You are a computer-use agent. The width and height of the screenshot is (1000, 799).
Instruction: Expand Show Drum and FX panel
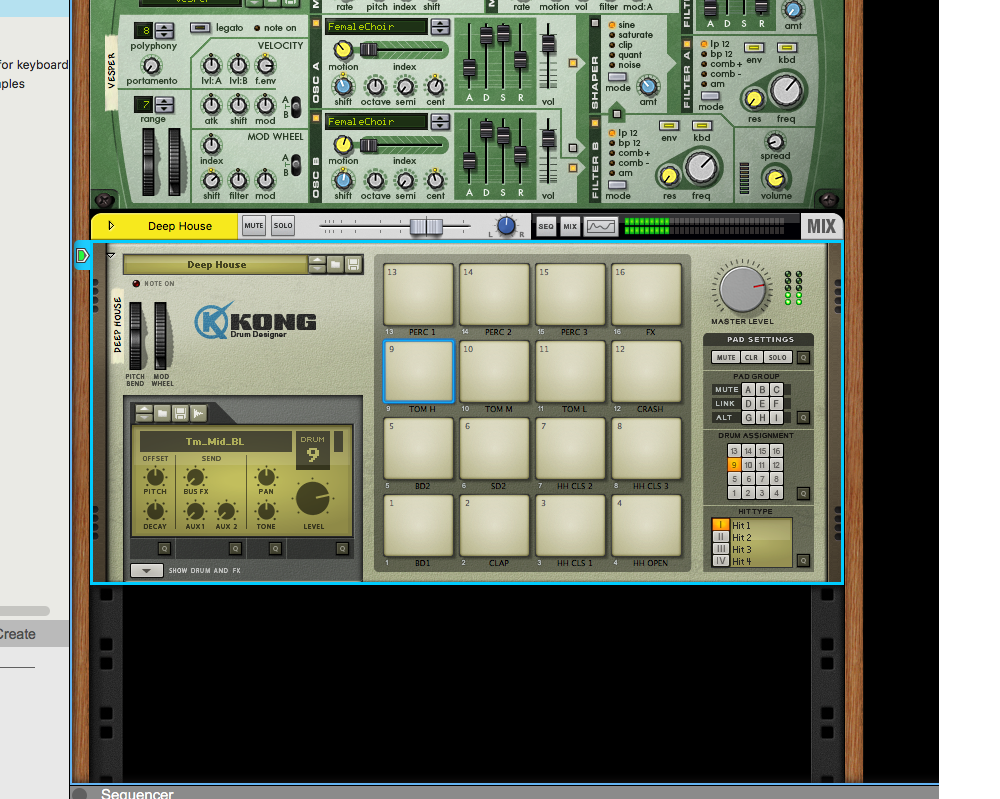point(146,571)
